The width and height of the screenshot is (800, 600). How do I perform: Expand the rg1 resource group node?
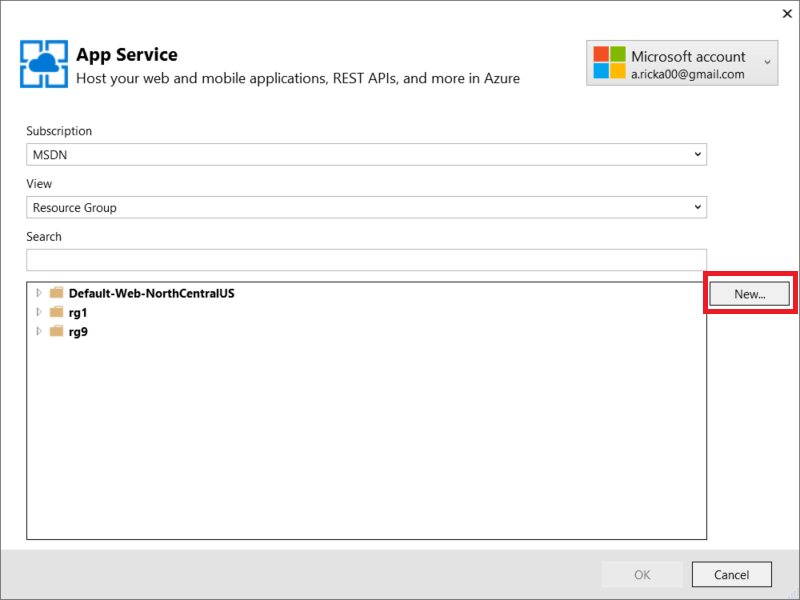[39, 312]
